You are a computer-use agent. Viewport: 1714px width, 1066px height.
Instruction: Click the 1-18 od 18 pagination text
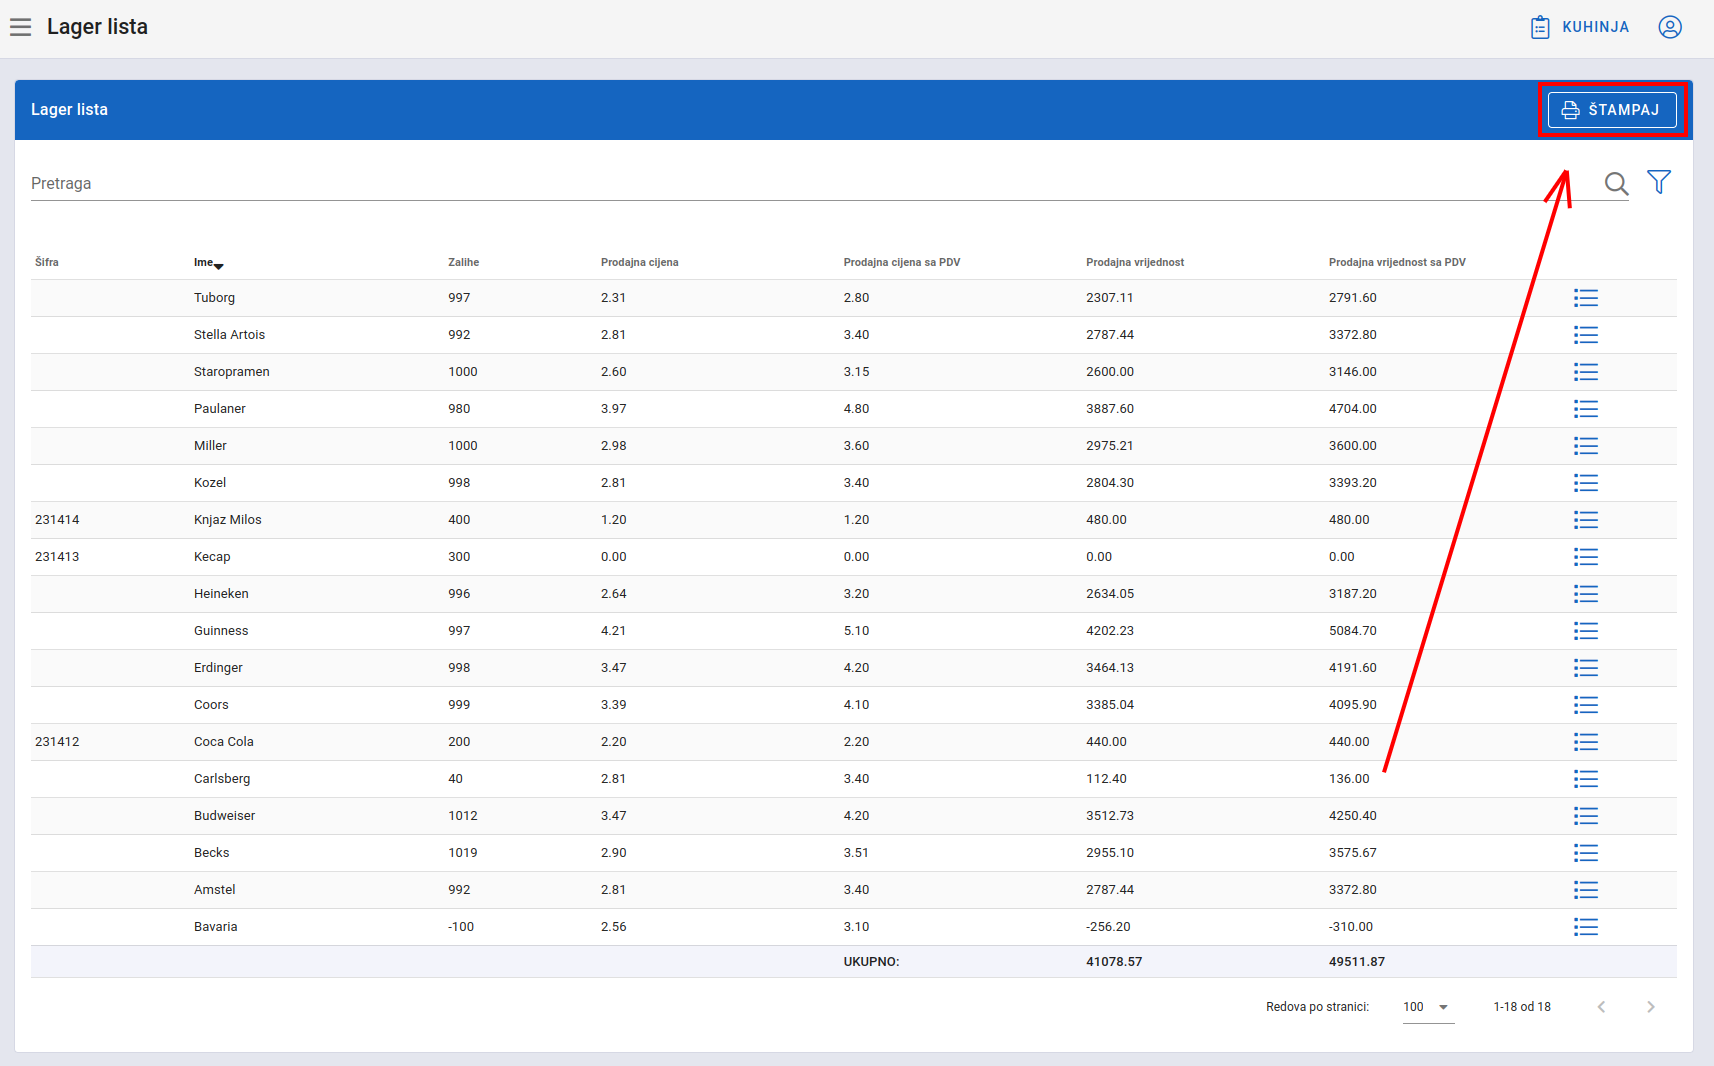(1522, 1007)
